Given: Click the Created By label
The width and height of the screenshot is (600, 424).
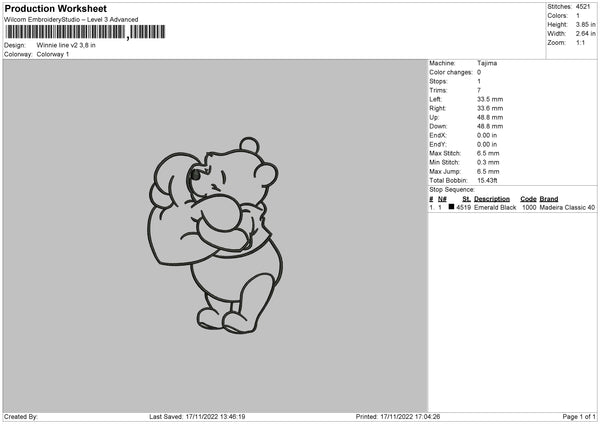Looking at the screenshot, I should pyautogui.click(x=21, y=417).
